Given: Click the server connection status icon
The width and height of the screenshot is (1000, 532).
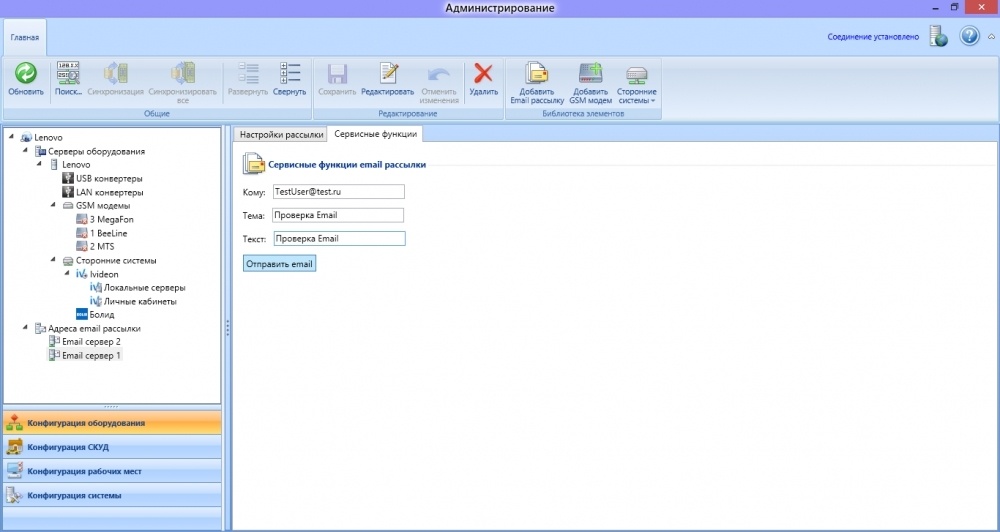Looking at the screenshot, I should pyautogui.click(x=938, y=36).
